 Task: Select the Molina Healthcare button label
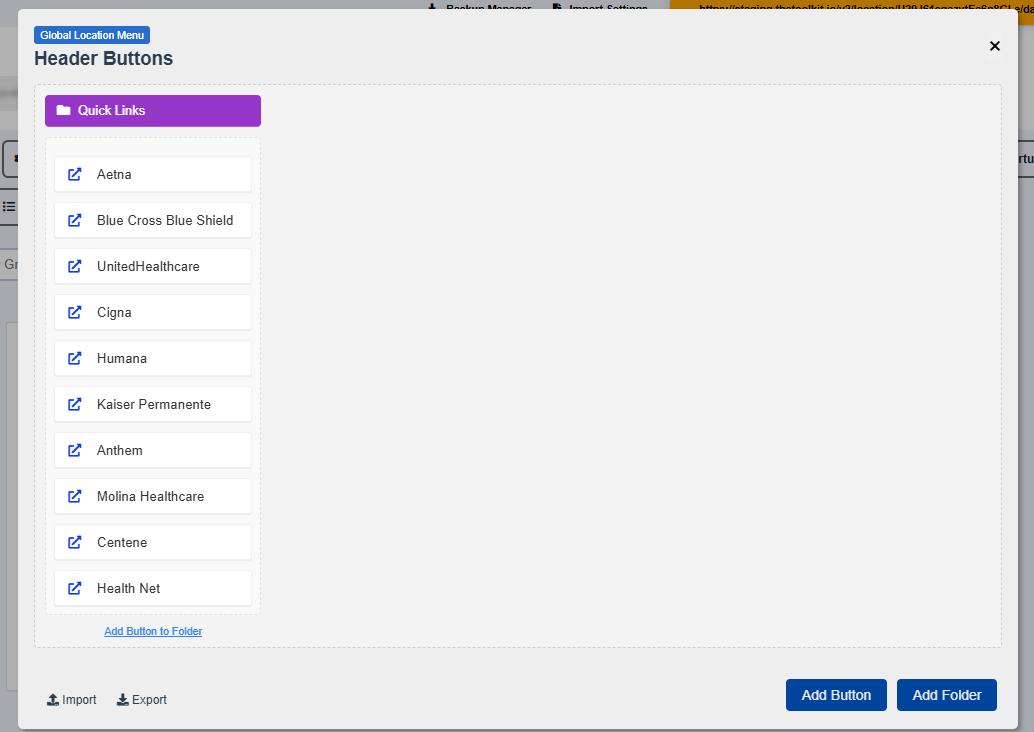pos(150,496)
